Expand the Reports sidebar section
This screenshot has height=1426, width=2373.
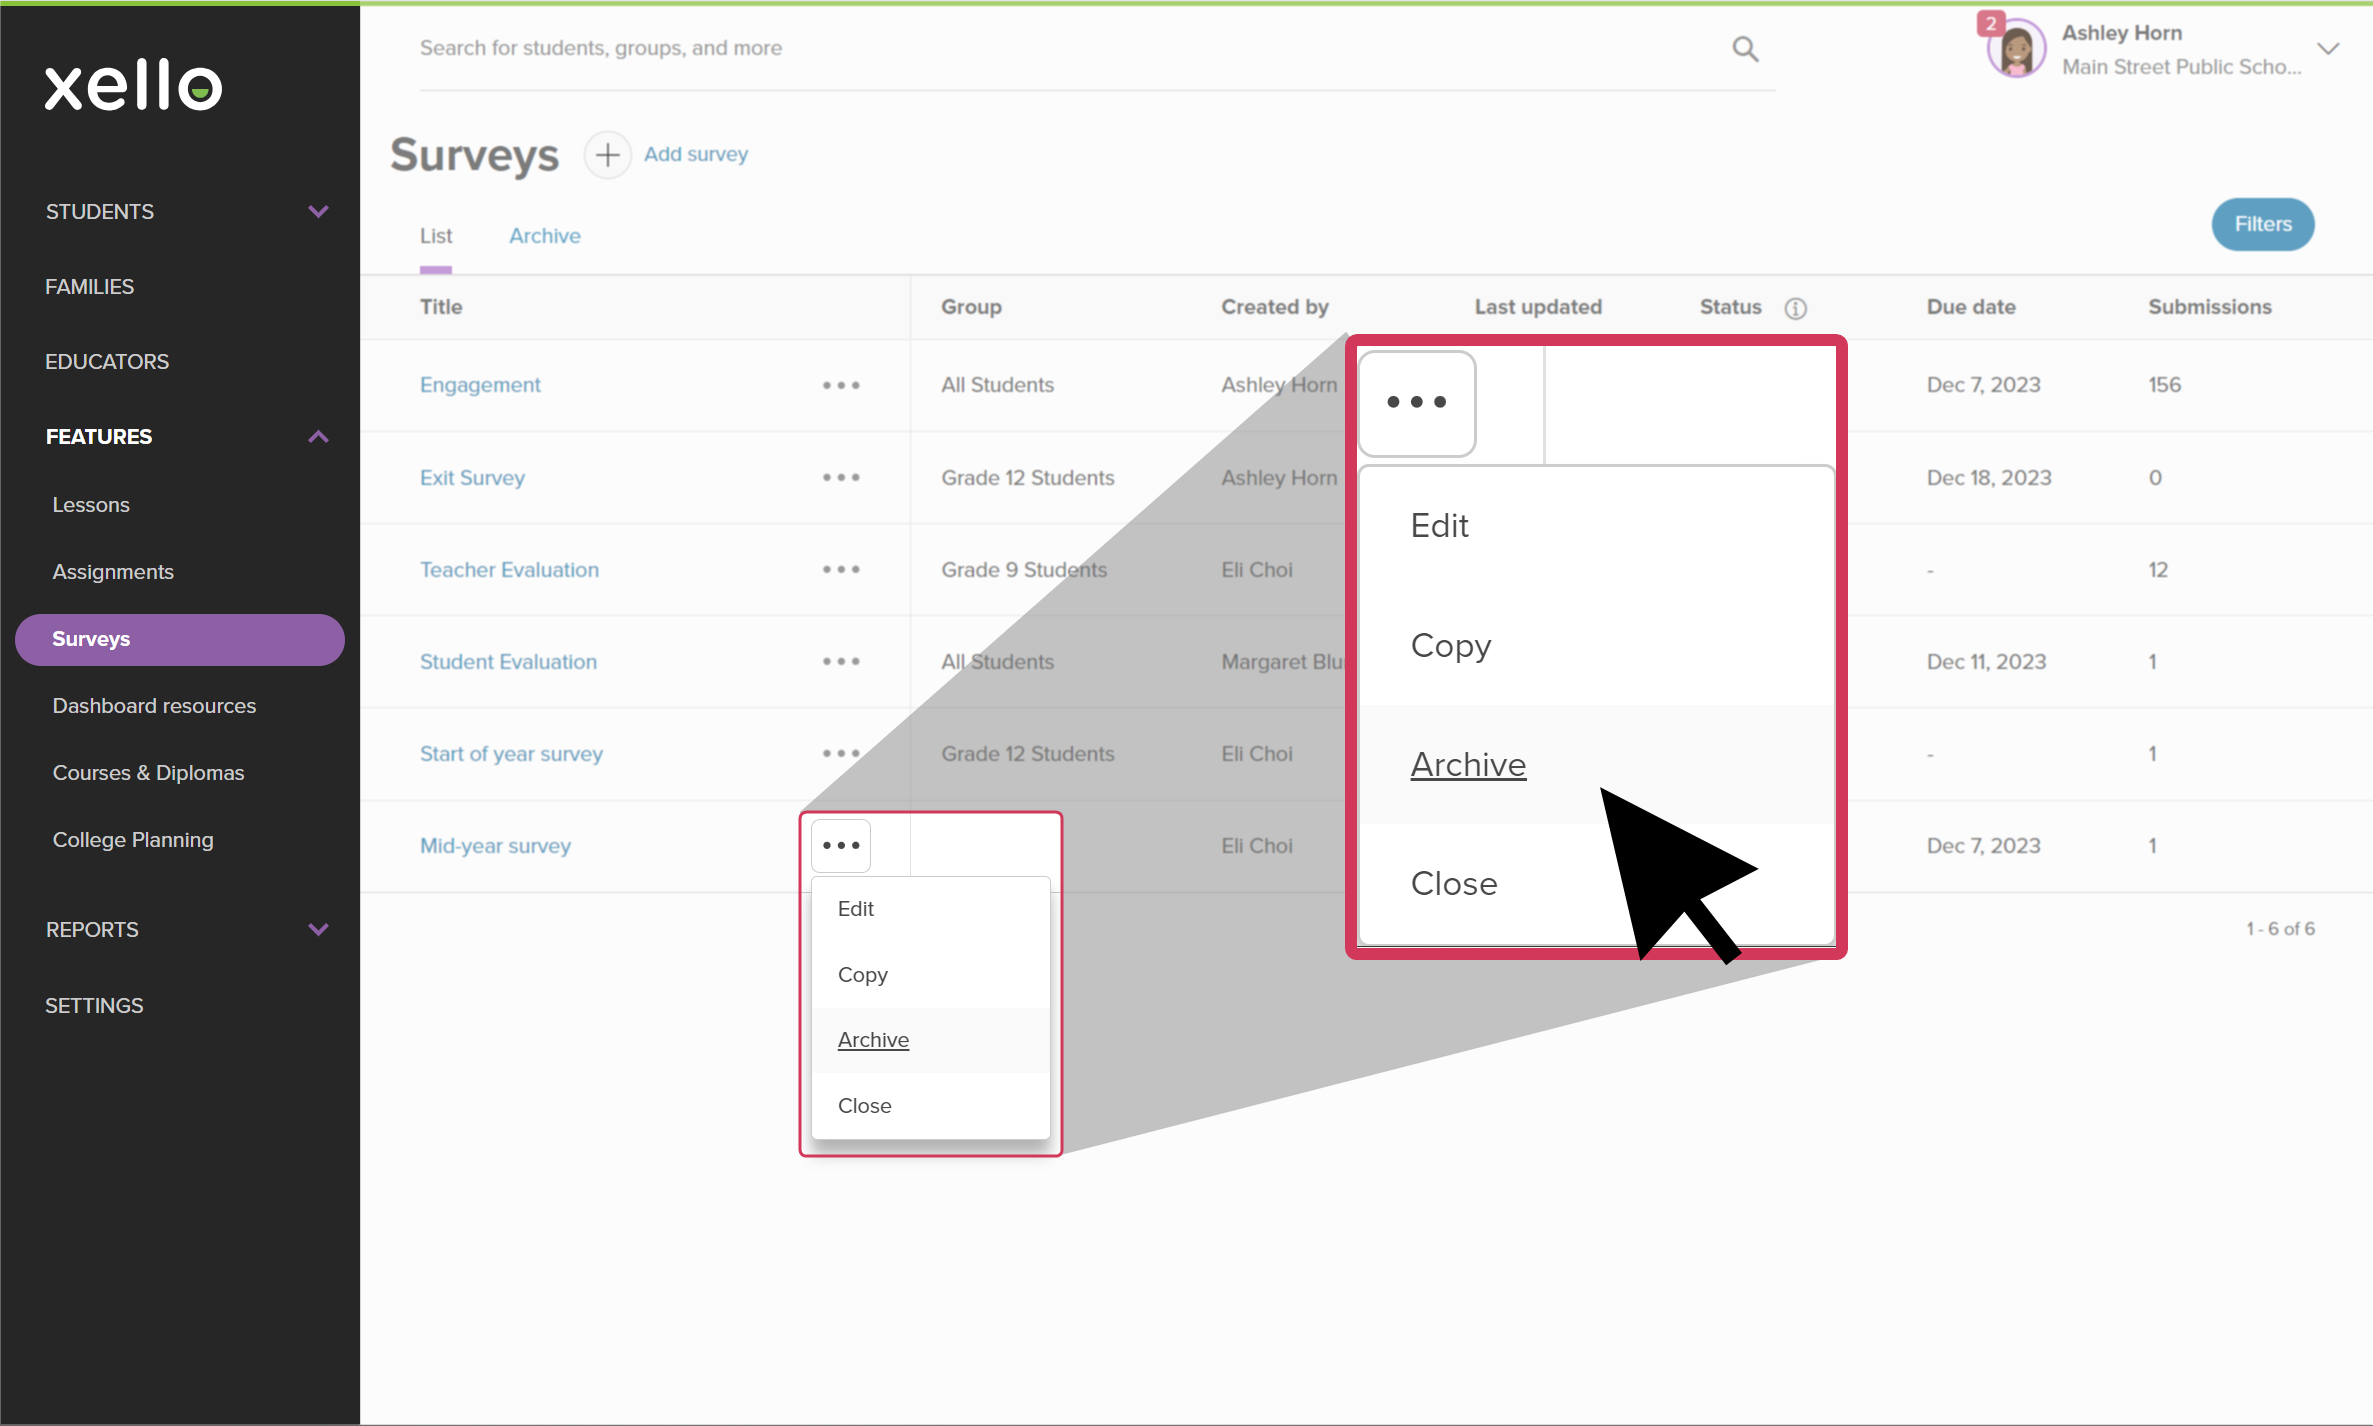click(x=318, y=929)
